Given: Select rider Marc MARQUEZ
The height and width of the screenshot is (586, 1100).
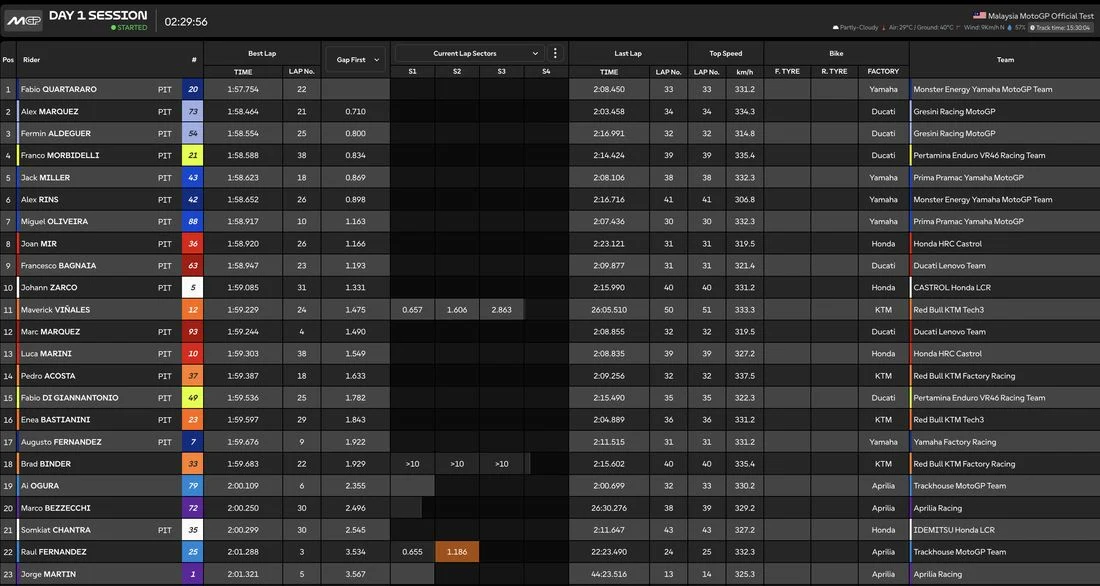Looking at the screenshot, I should coord(50,331).
